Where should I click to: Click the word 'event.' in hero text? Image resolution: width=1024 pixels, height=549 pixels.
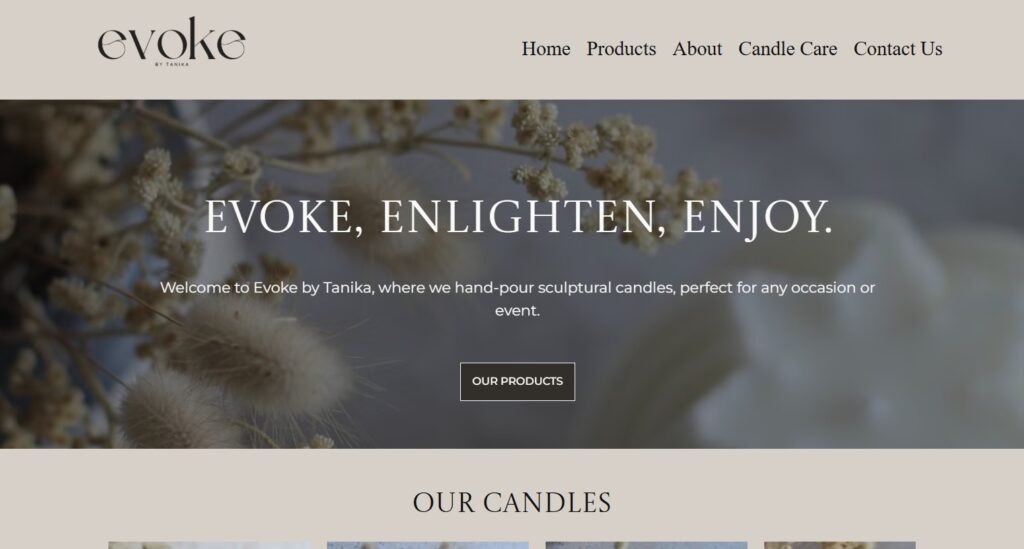pos(517,311)
